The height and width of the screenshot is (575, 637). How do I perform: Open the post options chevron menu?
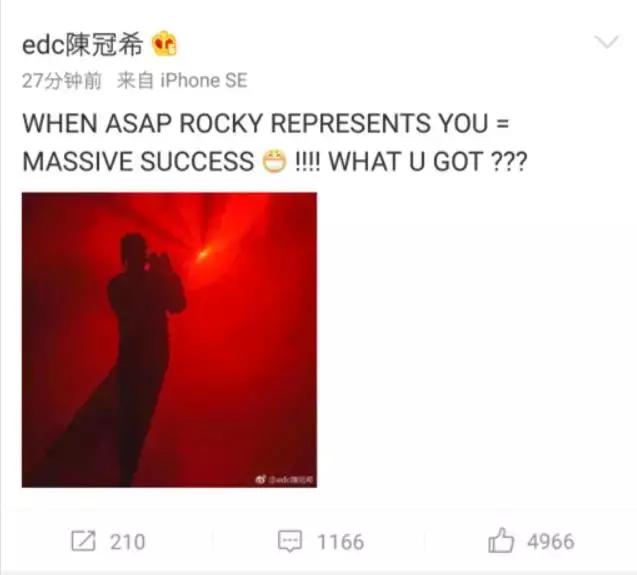pyautogui.click(x=606, y=42)
